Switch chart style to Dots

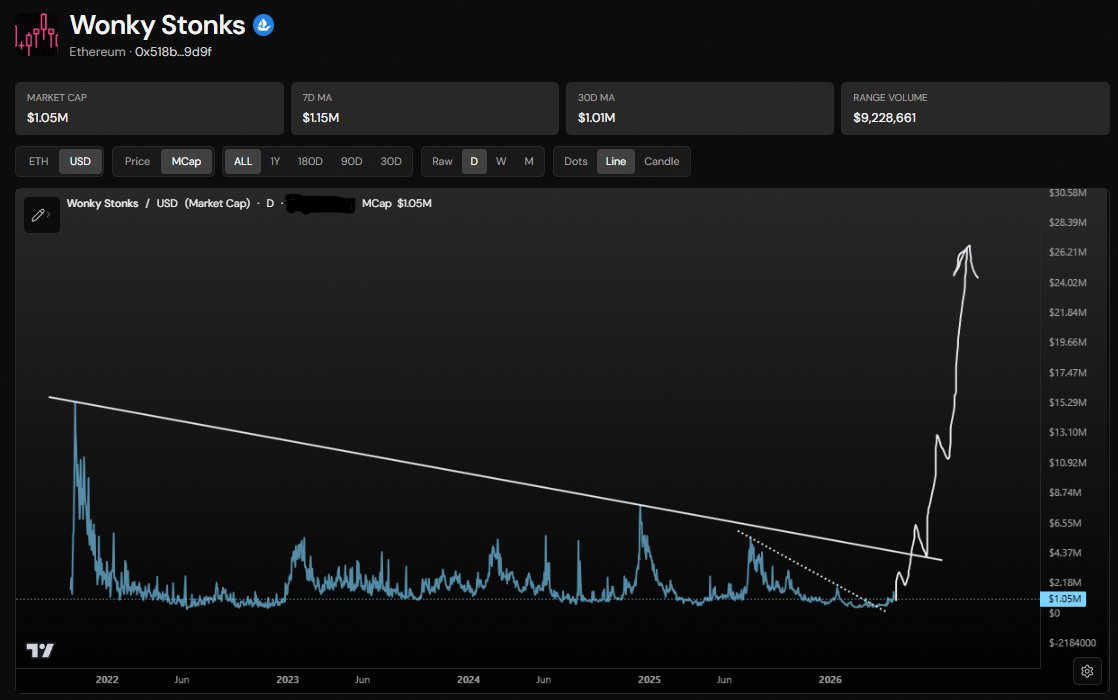[x=575, y=161]
